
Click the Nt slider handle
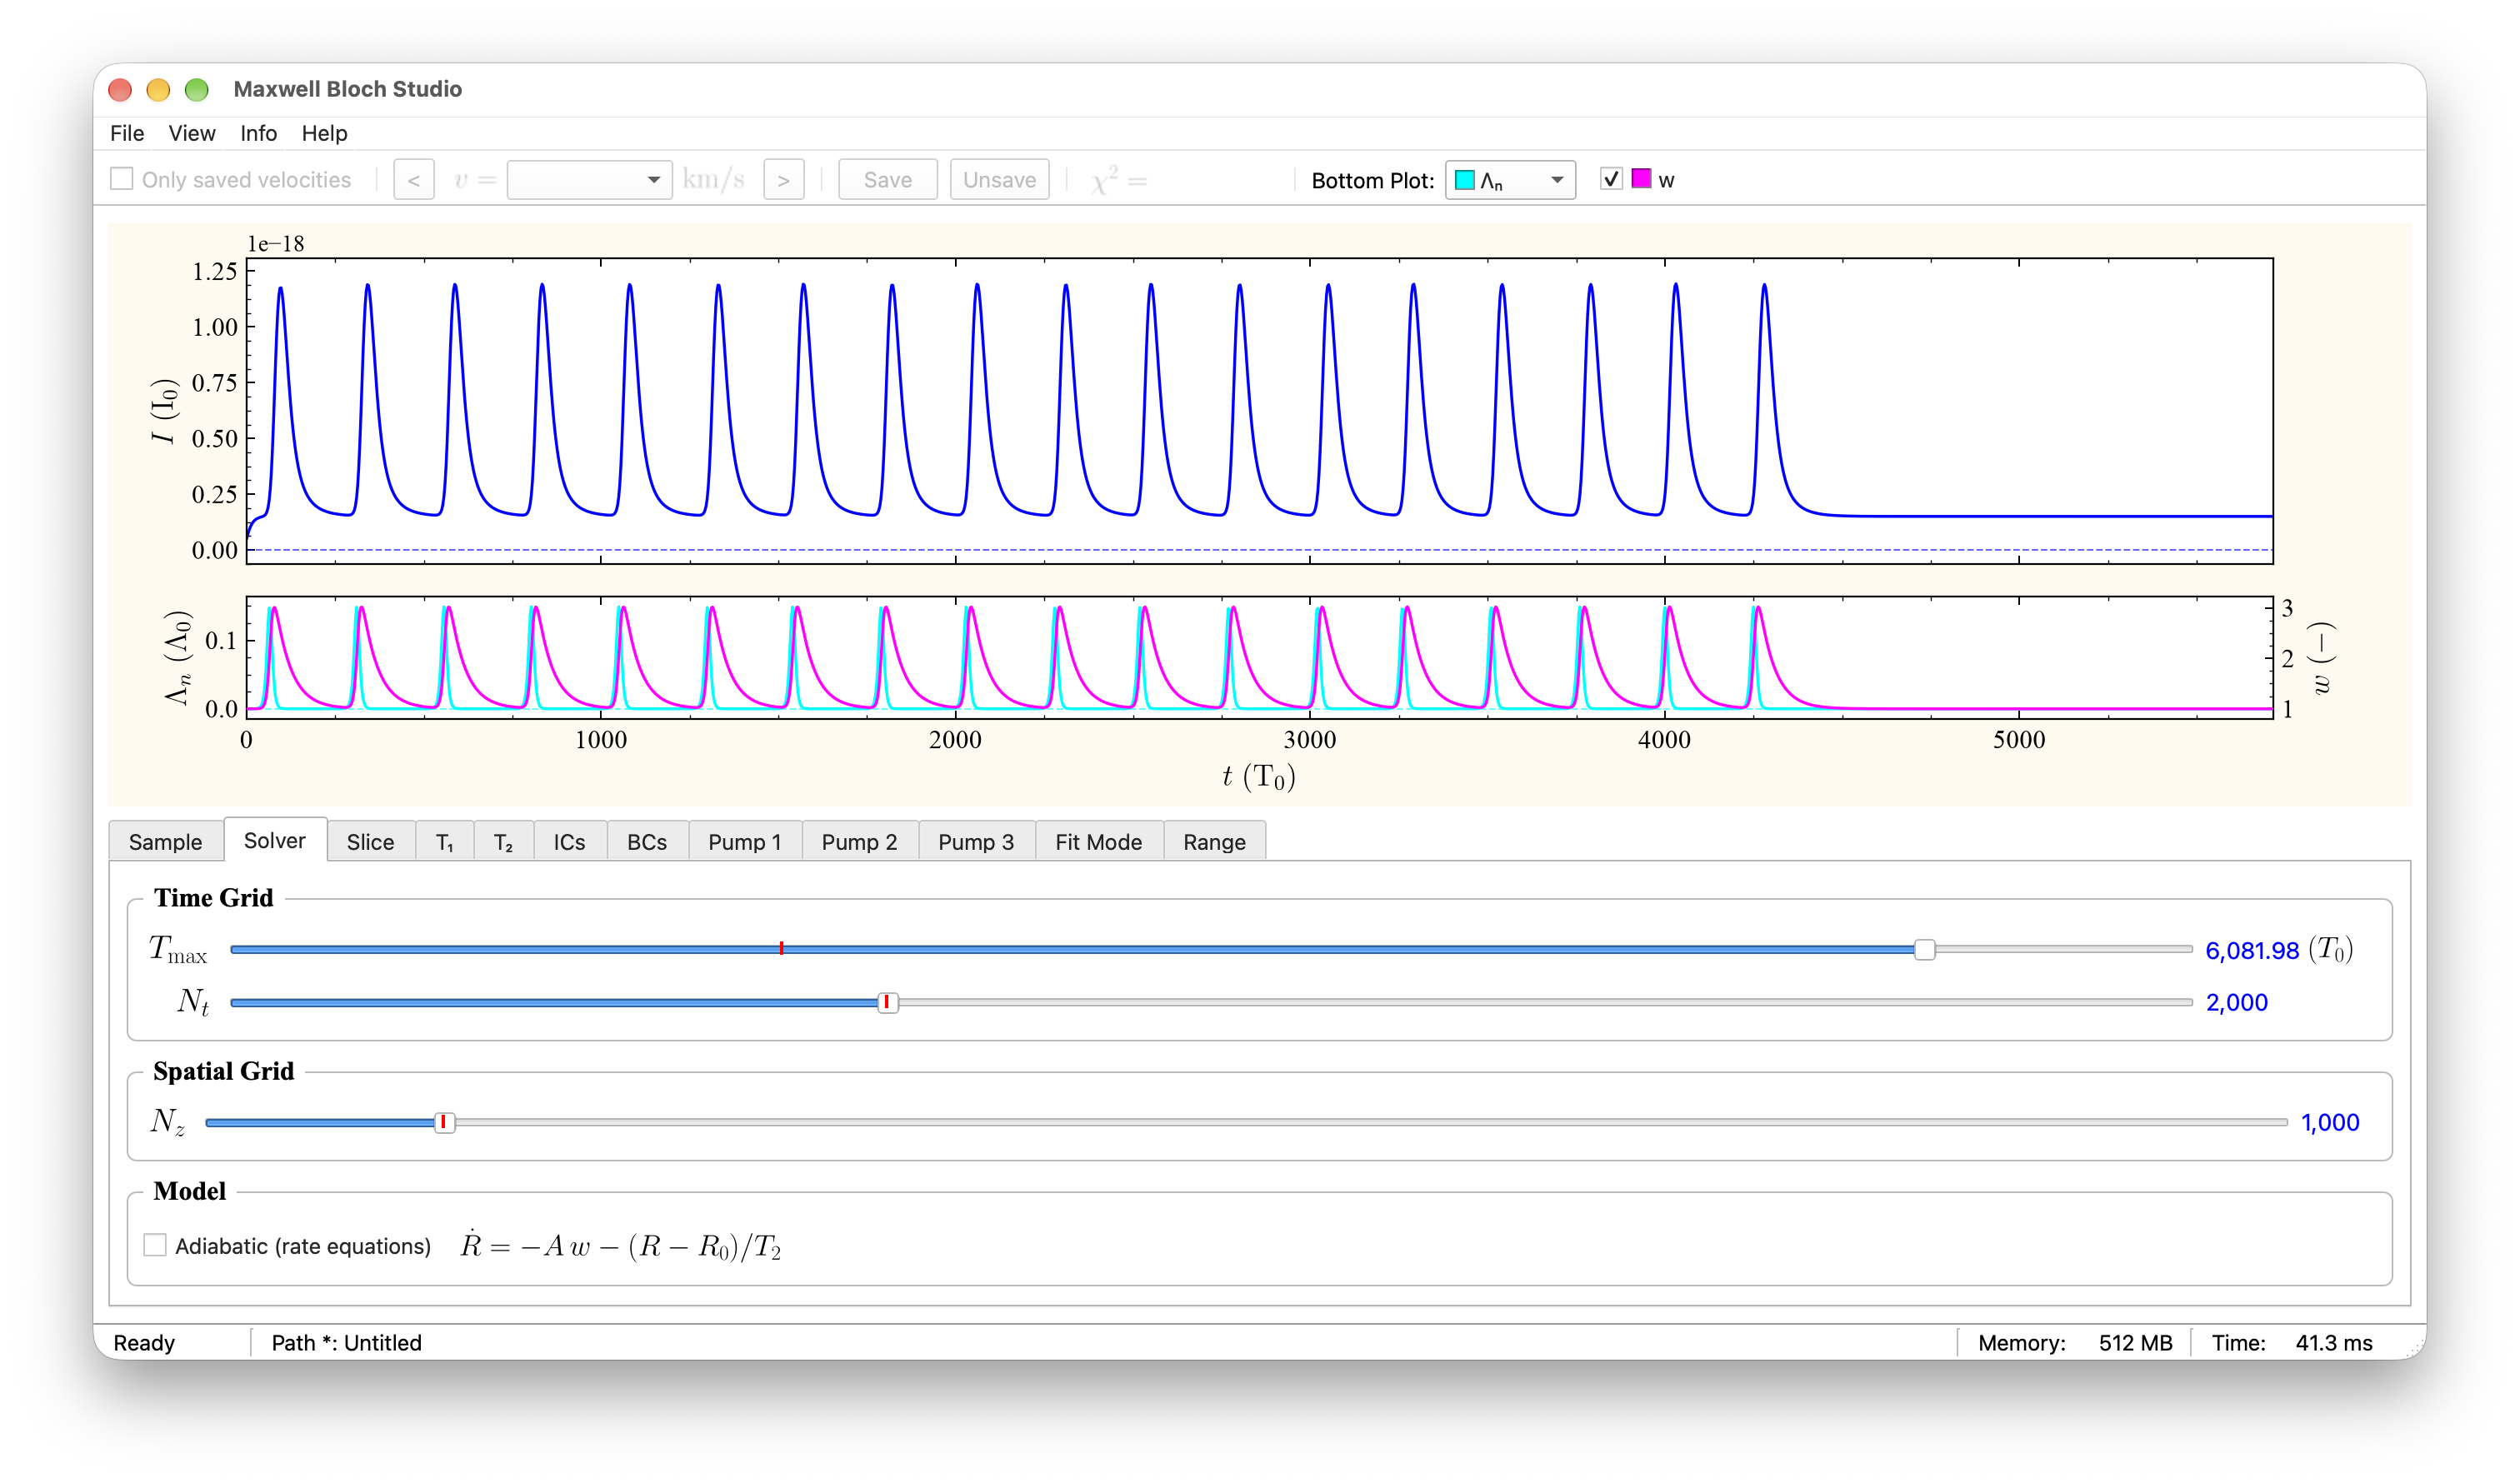[887, 1003]
